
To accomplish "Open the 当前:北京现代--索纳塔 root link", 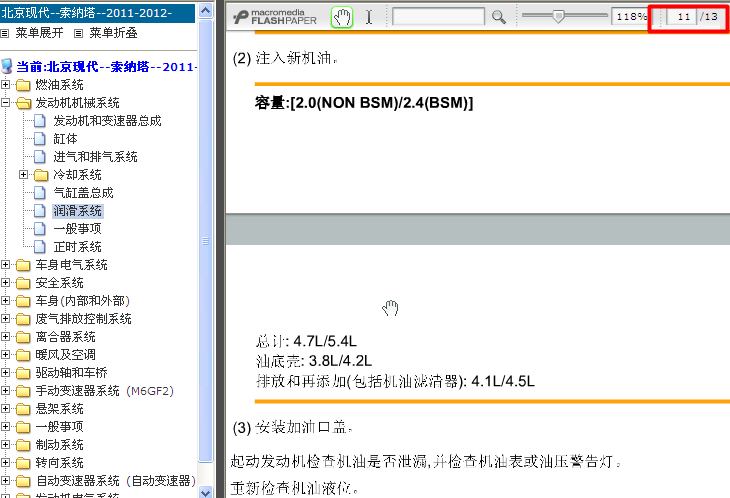I will pos(105,67).
